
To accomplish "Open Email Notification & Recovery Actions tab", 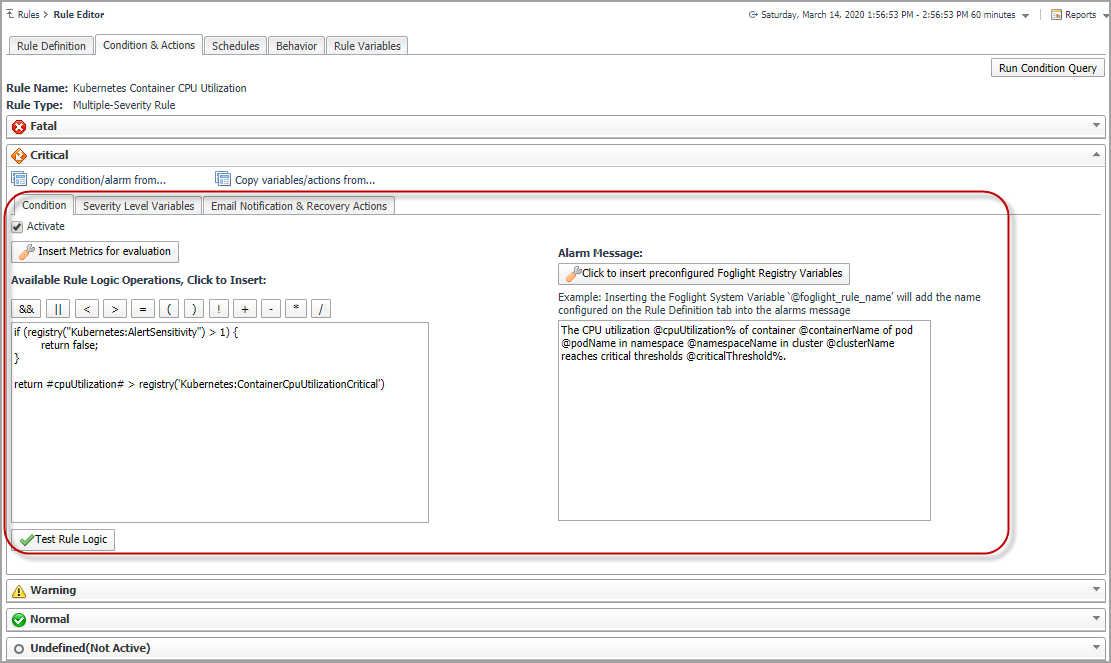I will click(299, 205).
